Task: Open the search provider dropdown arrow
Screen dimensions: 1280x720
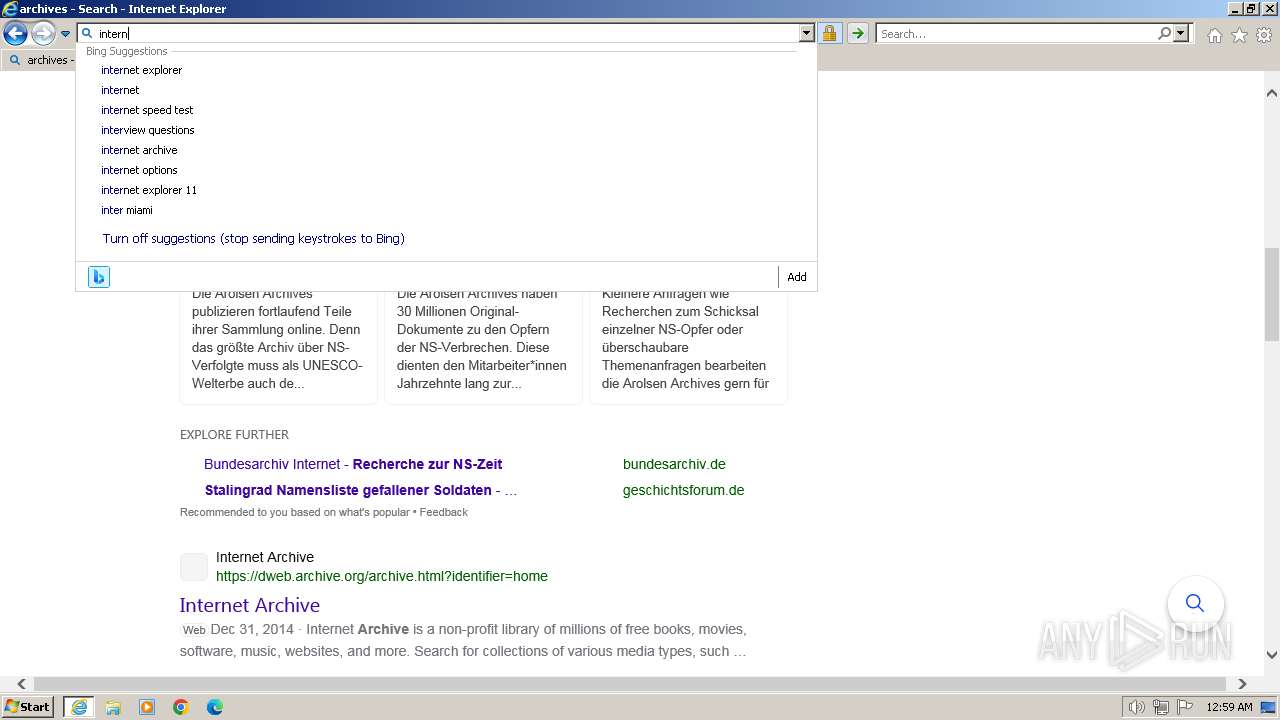Action: point(1181,33)
